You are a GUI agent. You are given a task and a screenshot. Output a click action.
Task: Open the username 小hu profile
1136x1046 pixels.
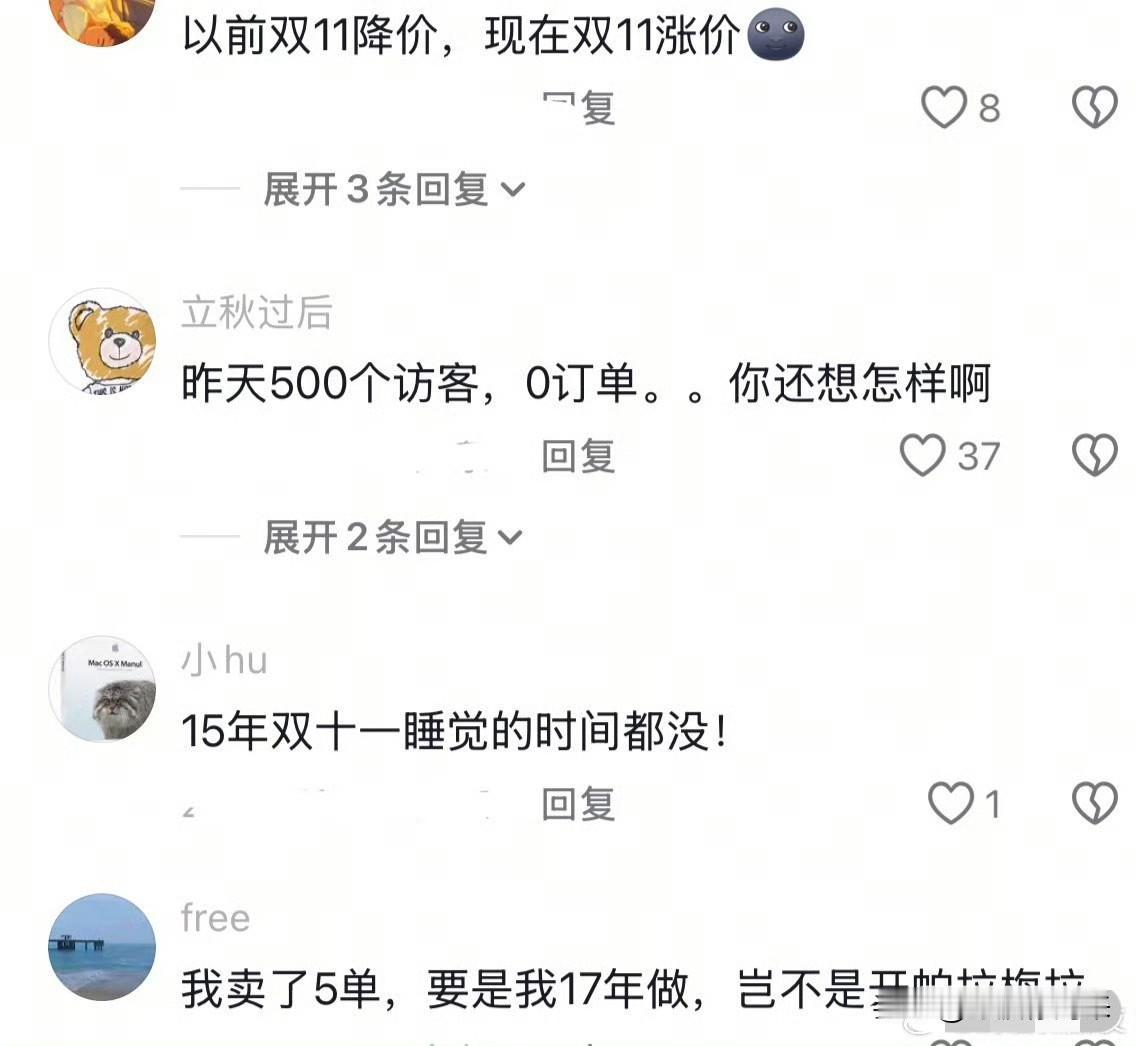(225, 660)
